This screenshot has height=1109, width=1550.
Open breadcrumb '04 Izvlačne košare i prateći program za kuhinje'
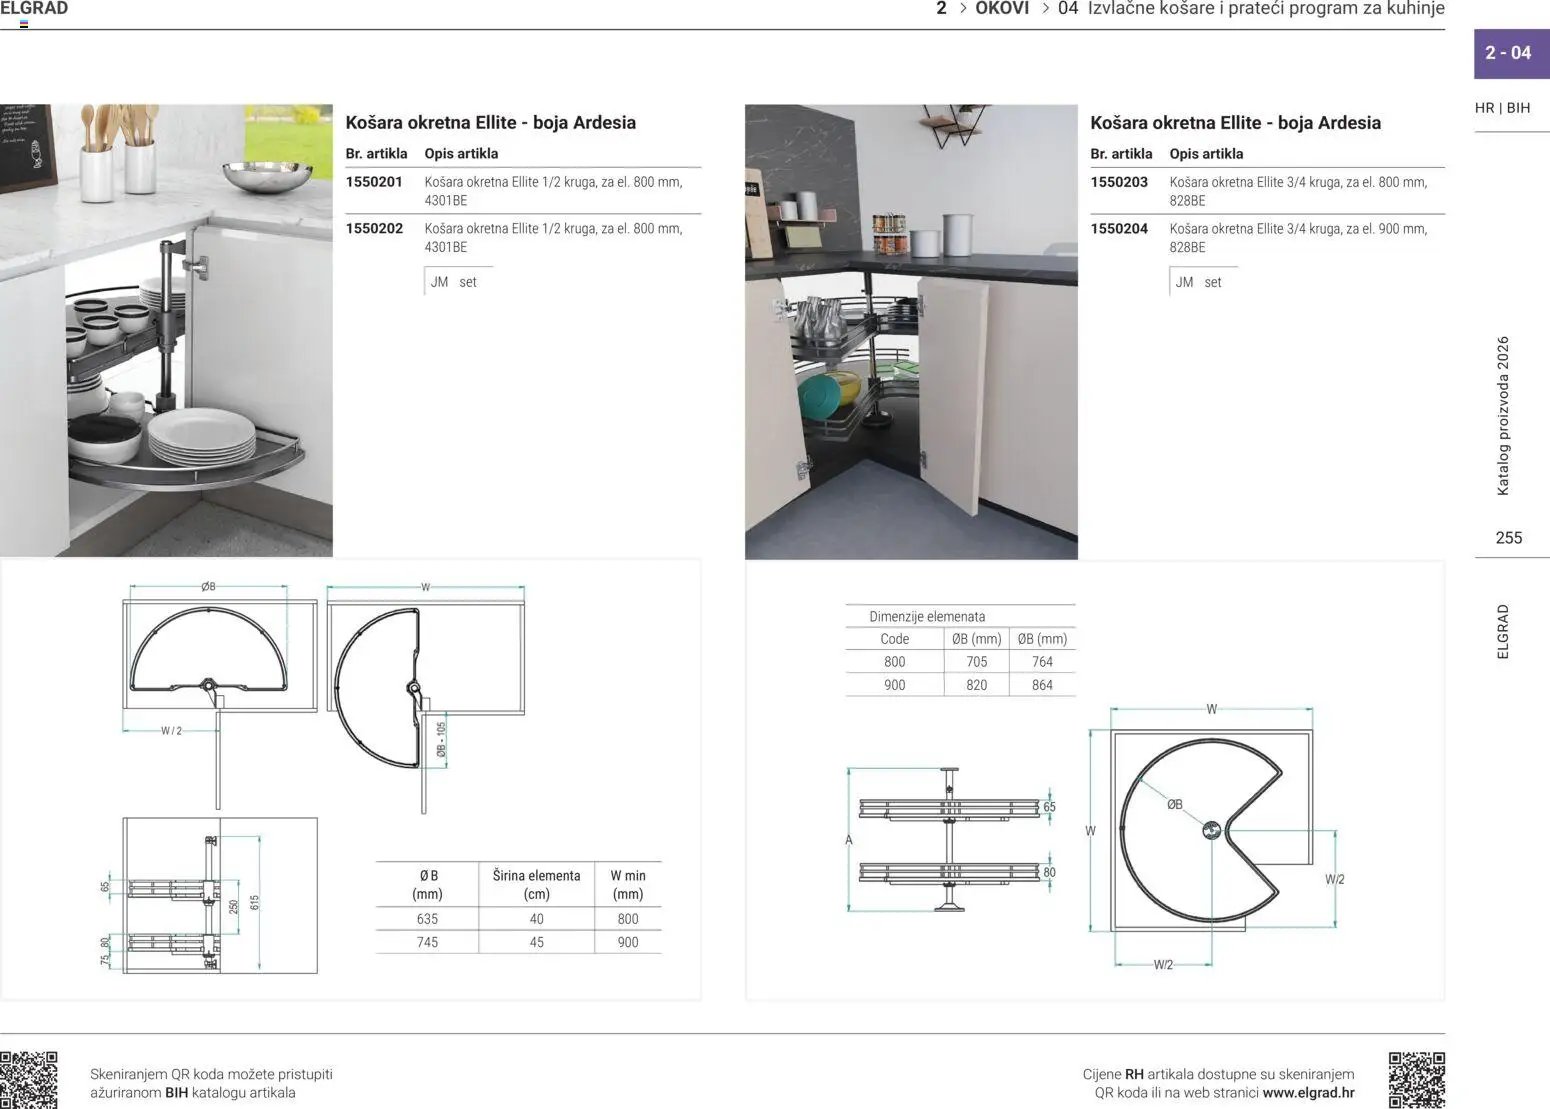[x=1251, y=9]
